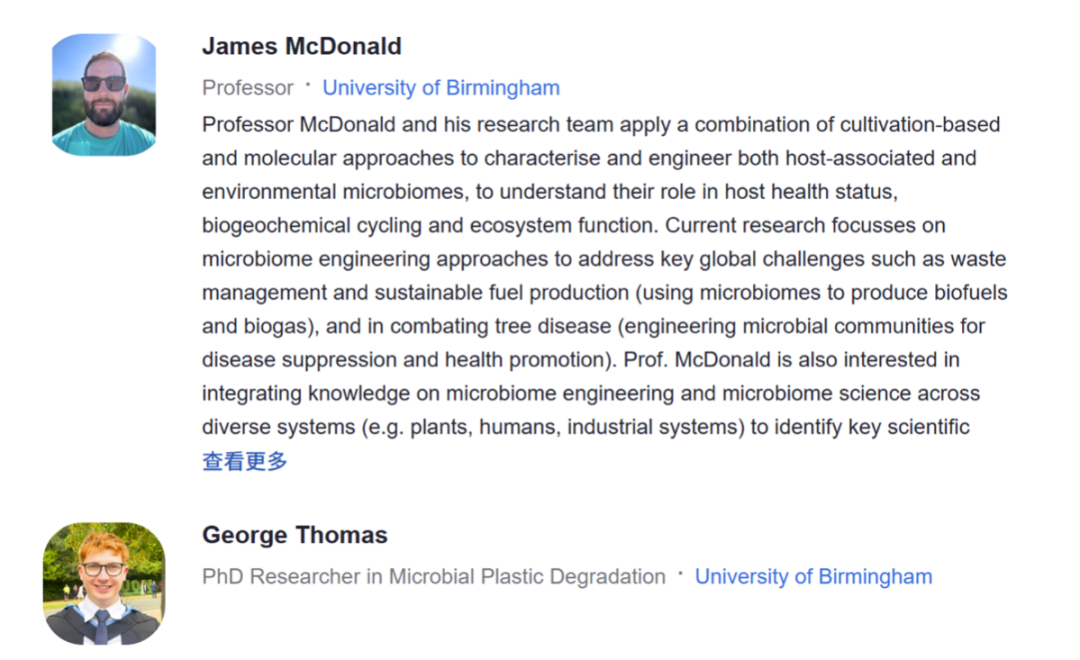1080x660 pixels.
Task: Click PhD Researcher in Microbial Plastic Degradation
Action: (434, 576)
